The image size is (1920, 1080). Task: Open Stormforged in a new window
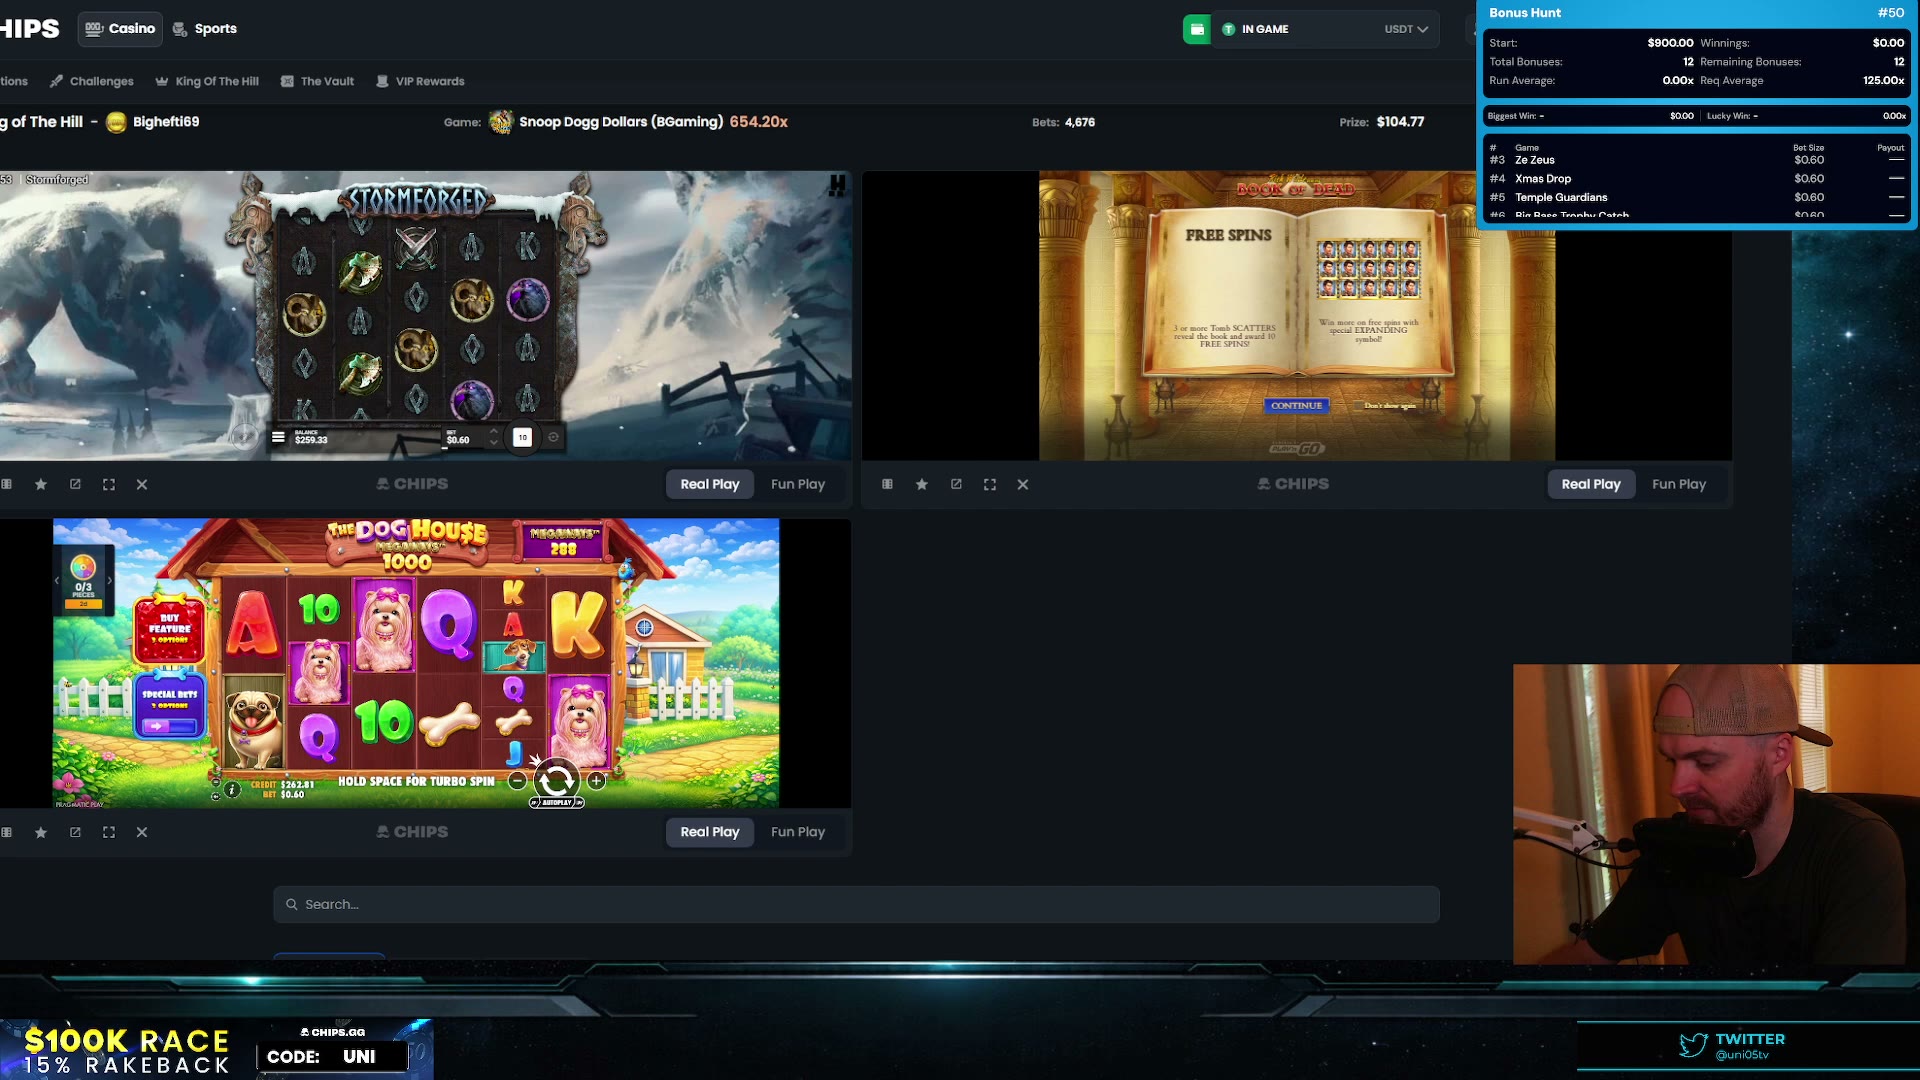75,484
